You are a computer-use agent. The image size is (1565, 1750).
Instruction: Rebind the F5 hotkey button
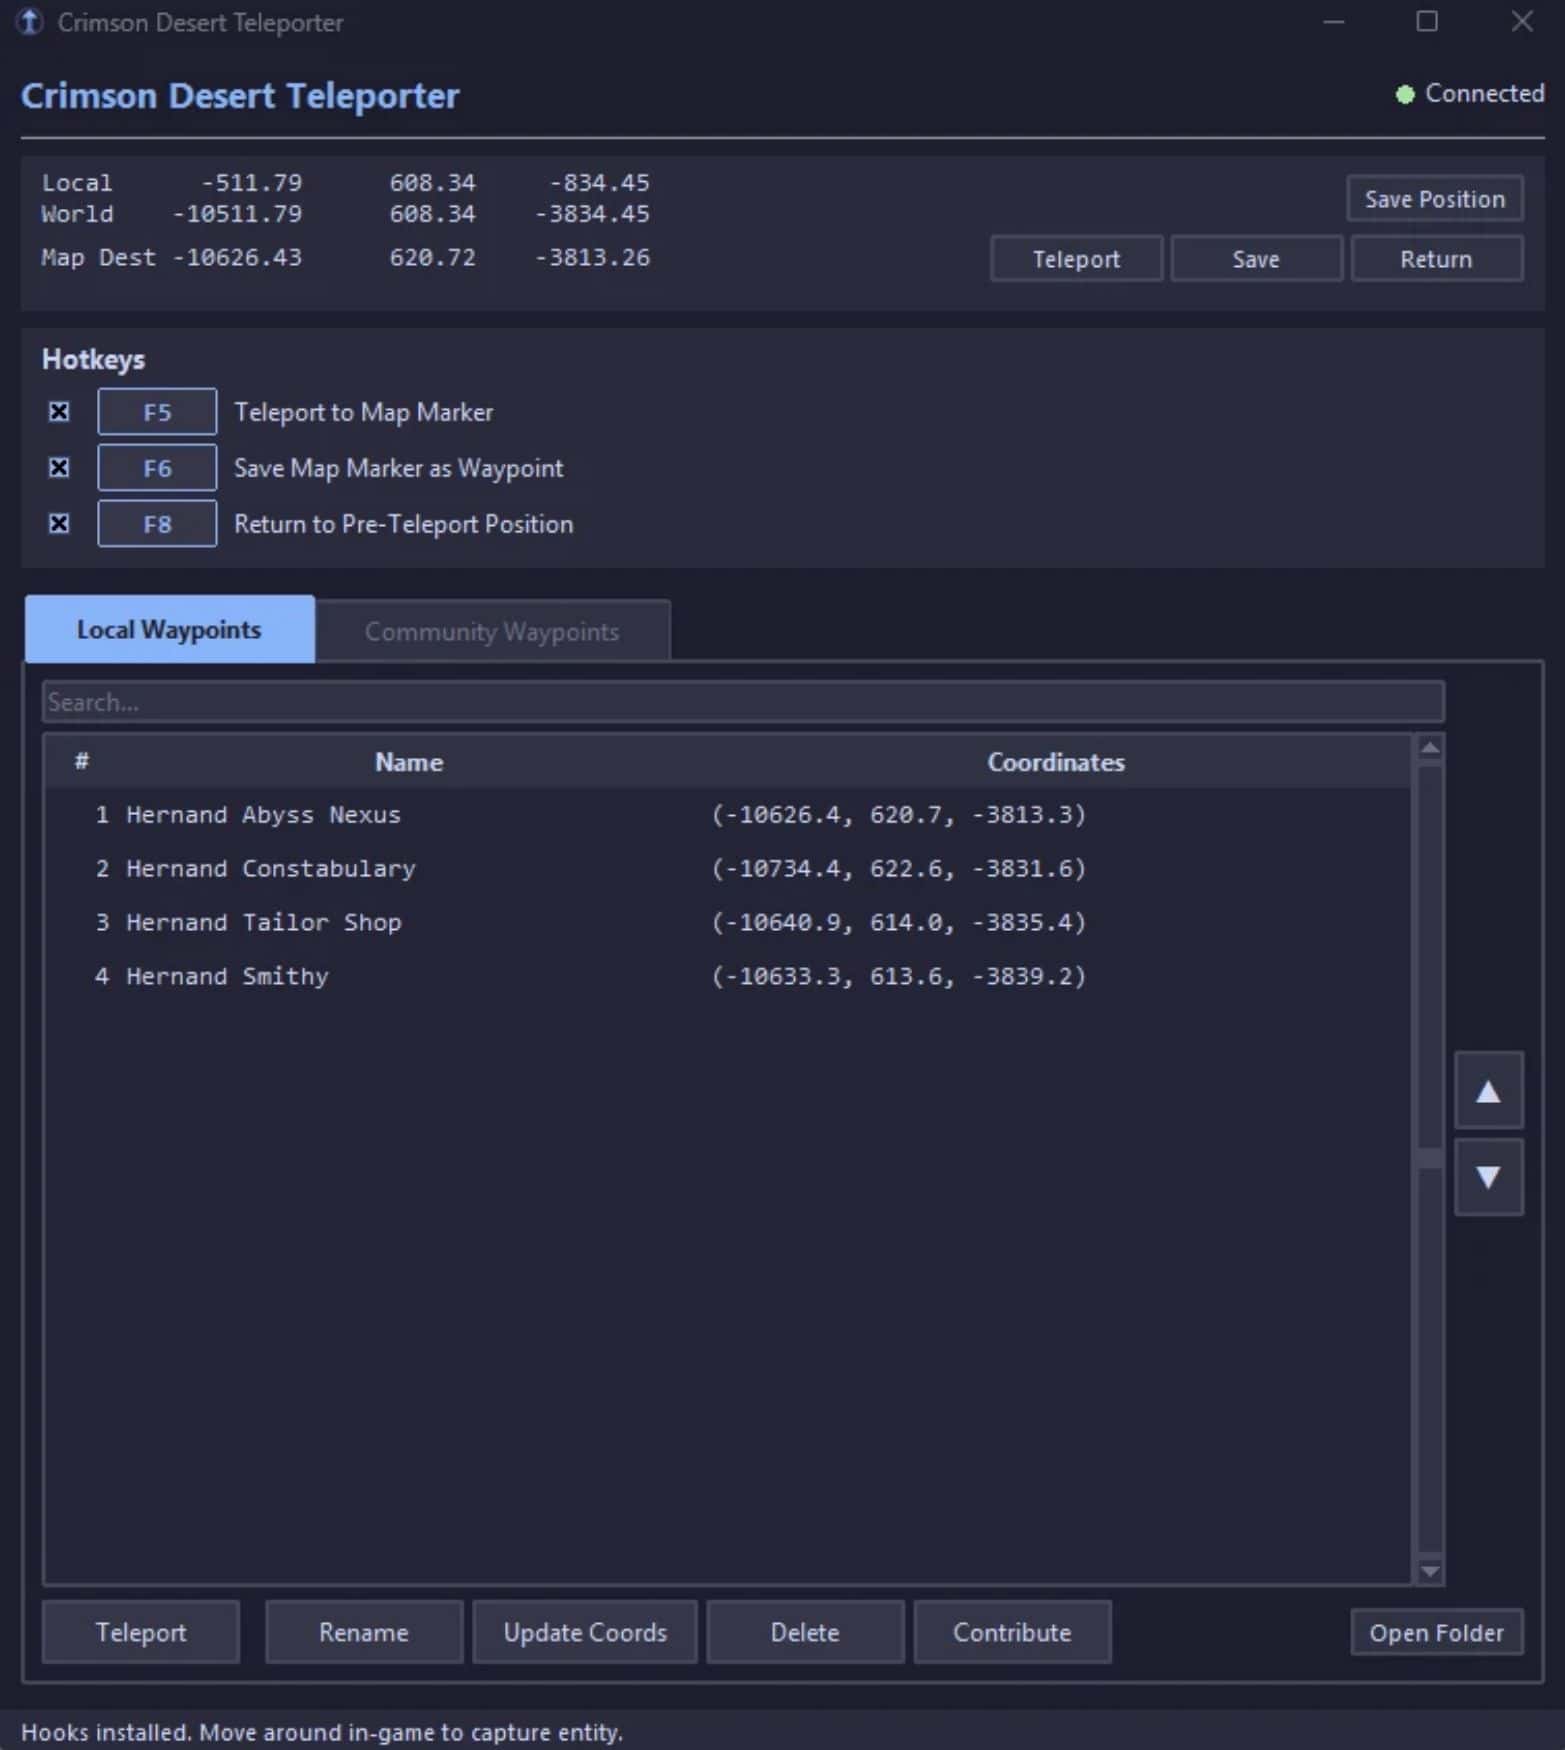157,412
